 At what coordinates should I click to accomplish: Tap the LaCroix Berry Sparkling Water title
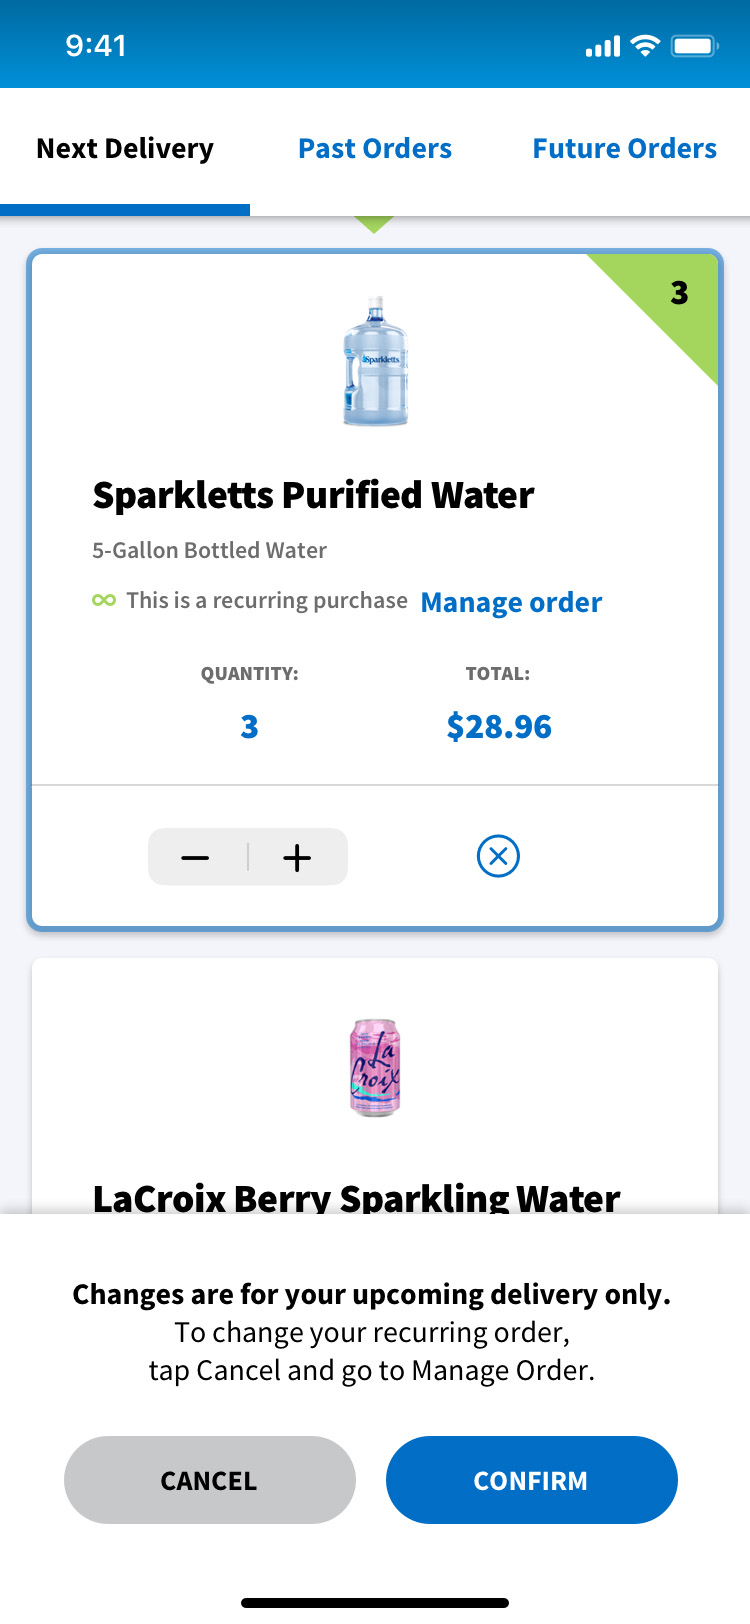356,1197
